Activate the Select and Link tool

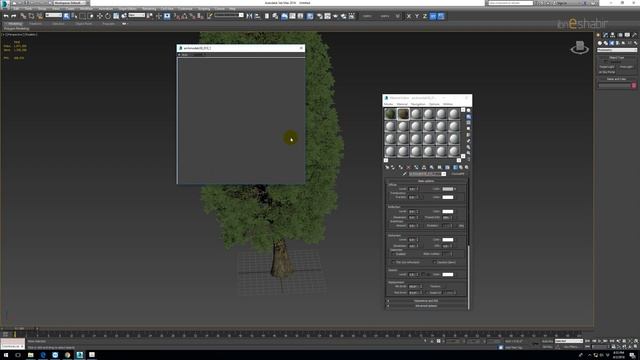point(23,16)
